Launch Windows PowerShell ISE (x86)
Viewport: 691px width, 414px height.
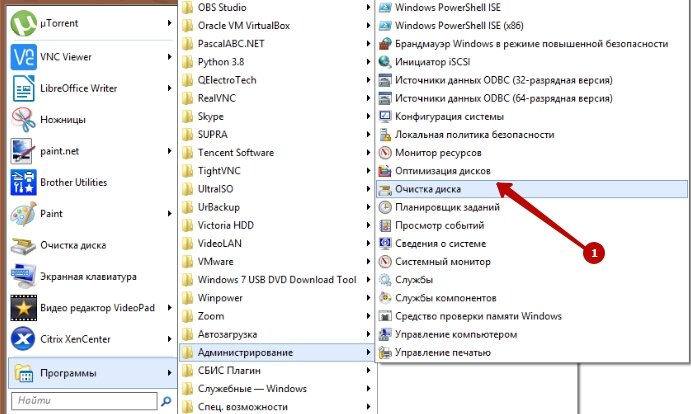pyautogui.click(x=532, y=26)
